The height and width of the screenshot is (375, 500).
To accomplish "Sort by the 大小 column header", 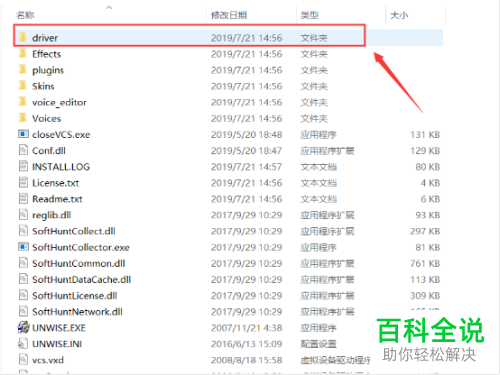I will (x=399, y=15).
